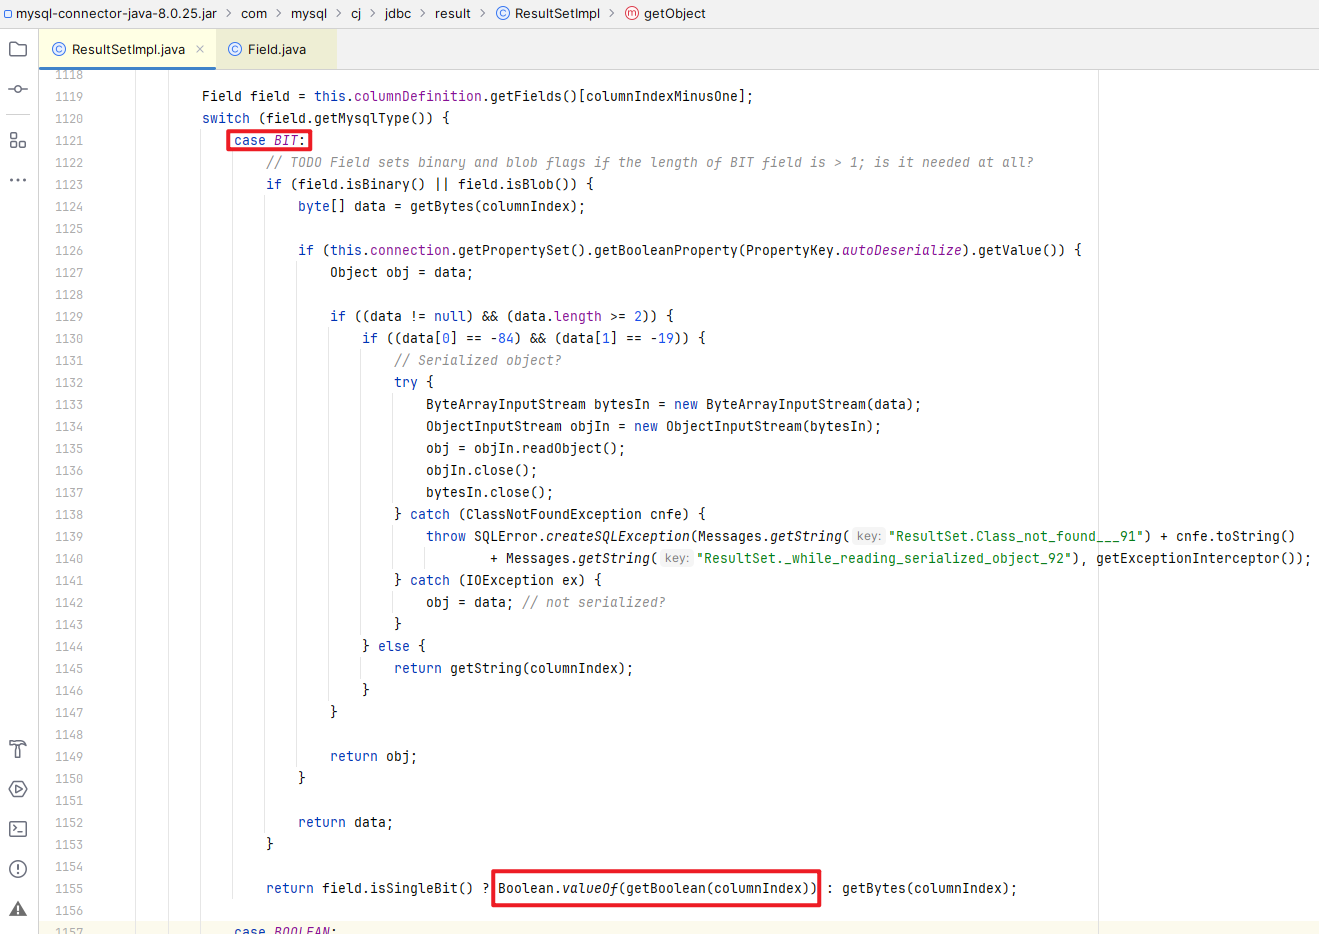Click the filled warning triangle sidebar icon
This screenshot has width=1319, height=934.
18,909
